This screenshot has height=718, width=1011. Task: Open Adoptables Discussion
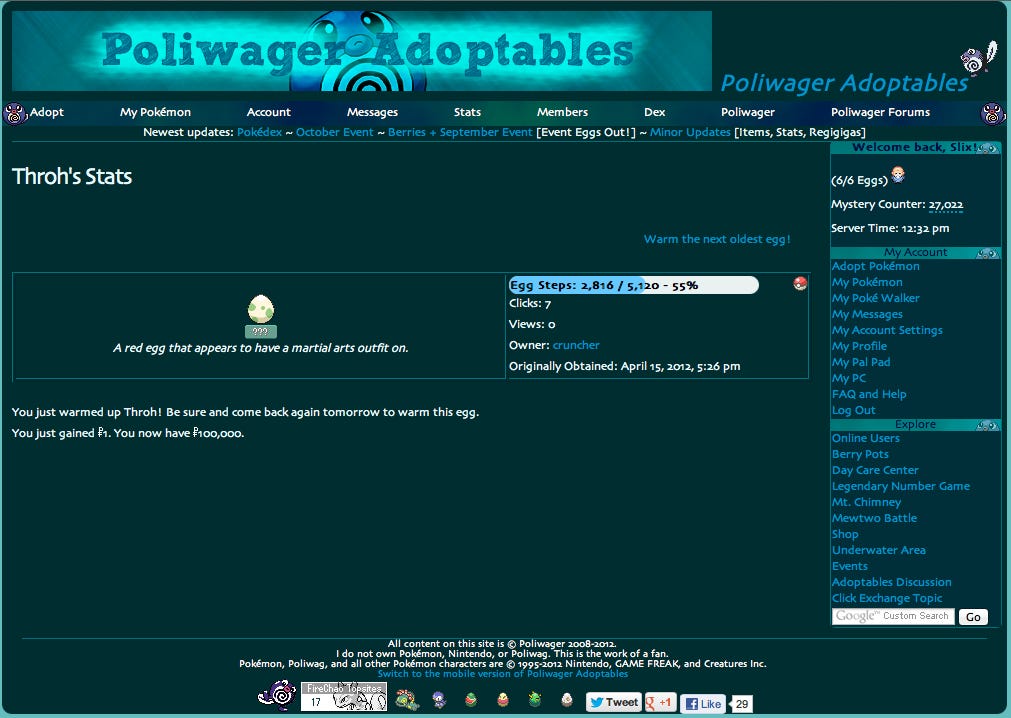[892, 582]
